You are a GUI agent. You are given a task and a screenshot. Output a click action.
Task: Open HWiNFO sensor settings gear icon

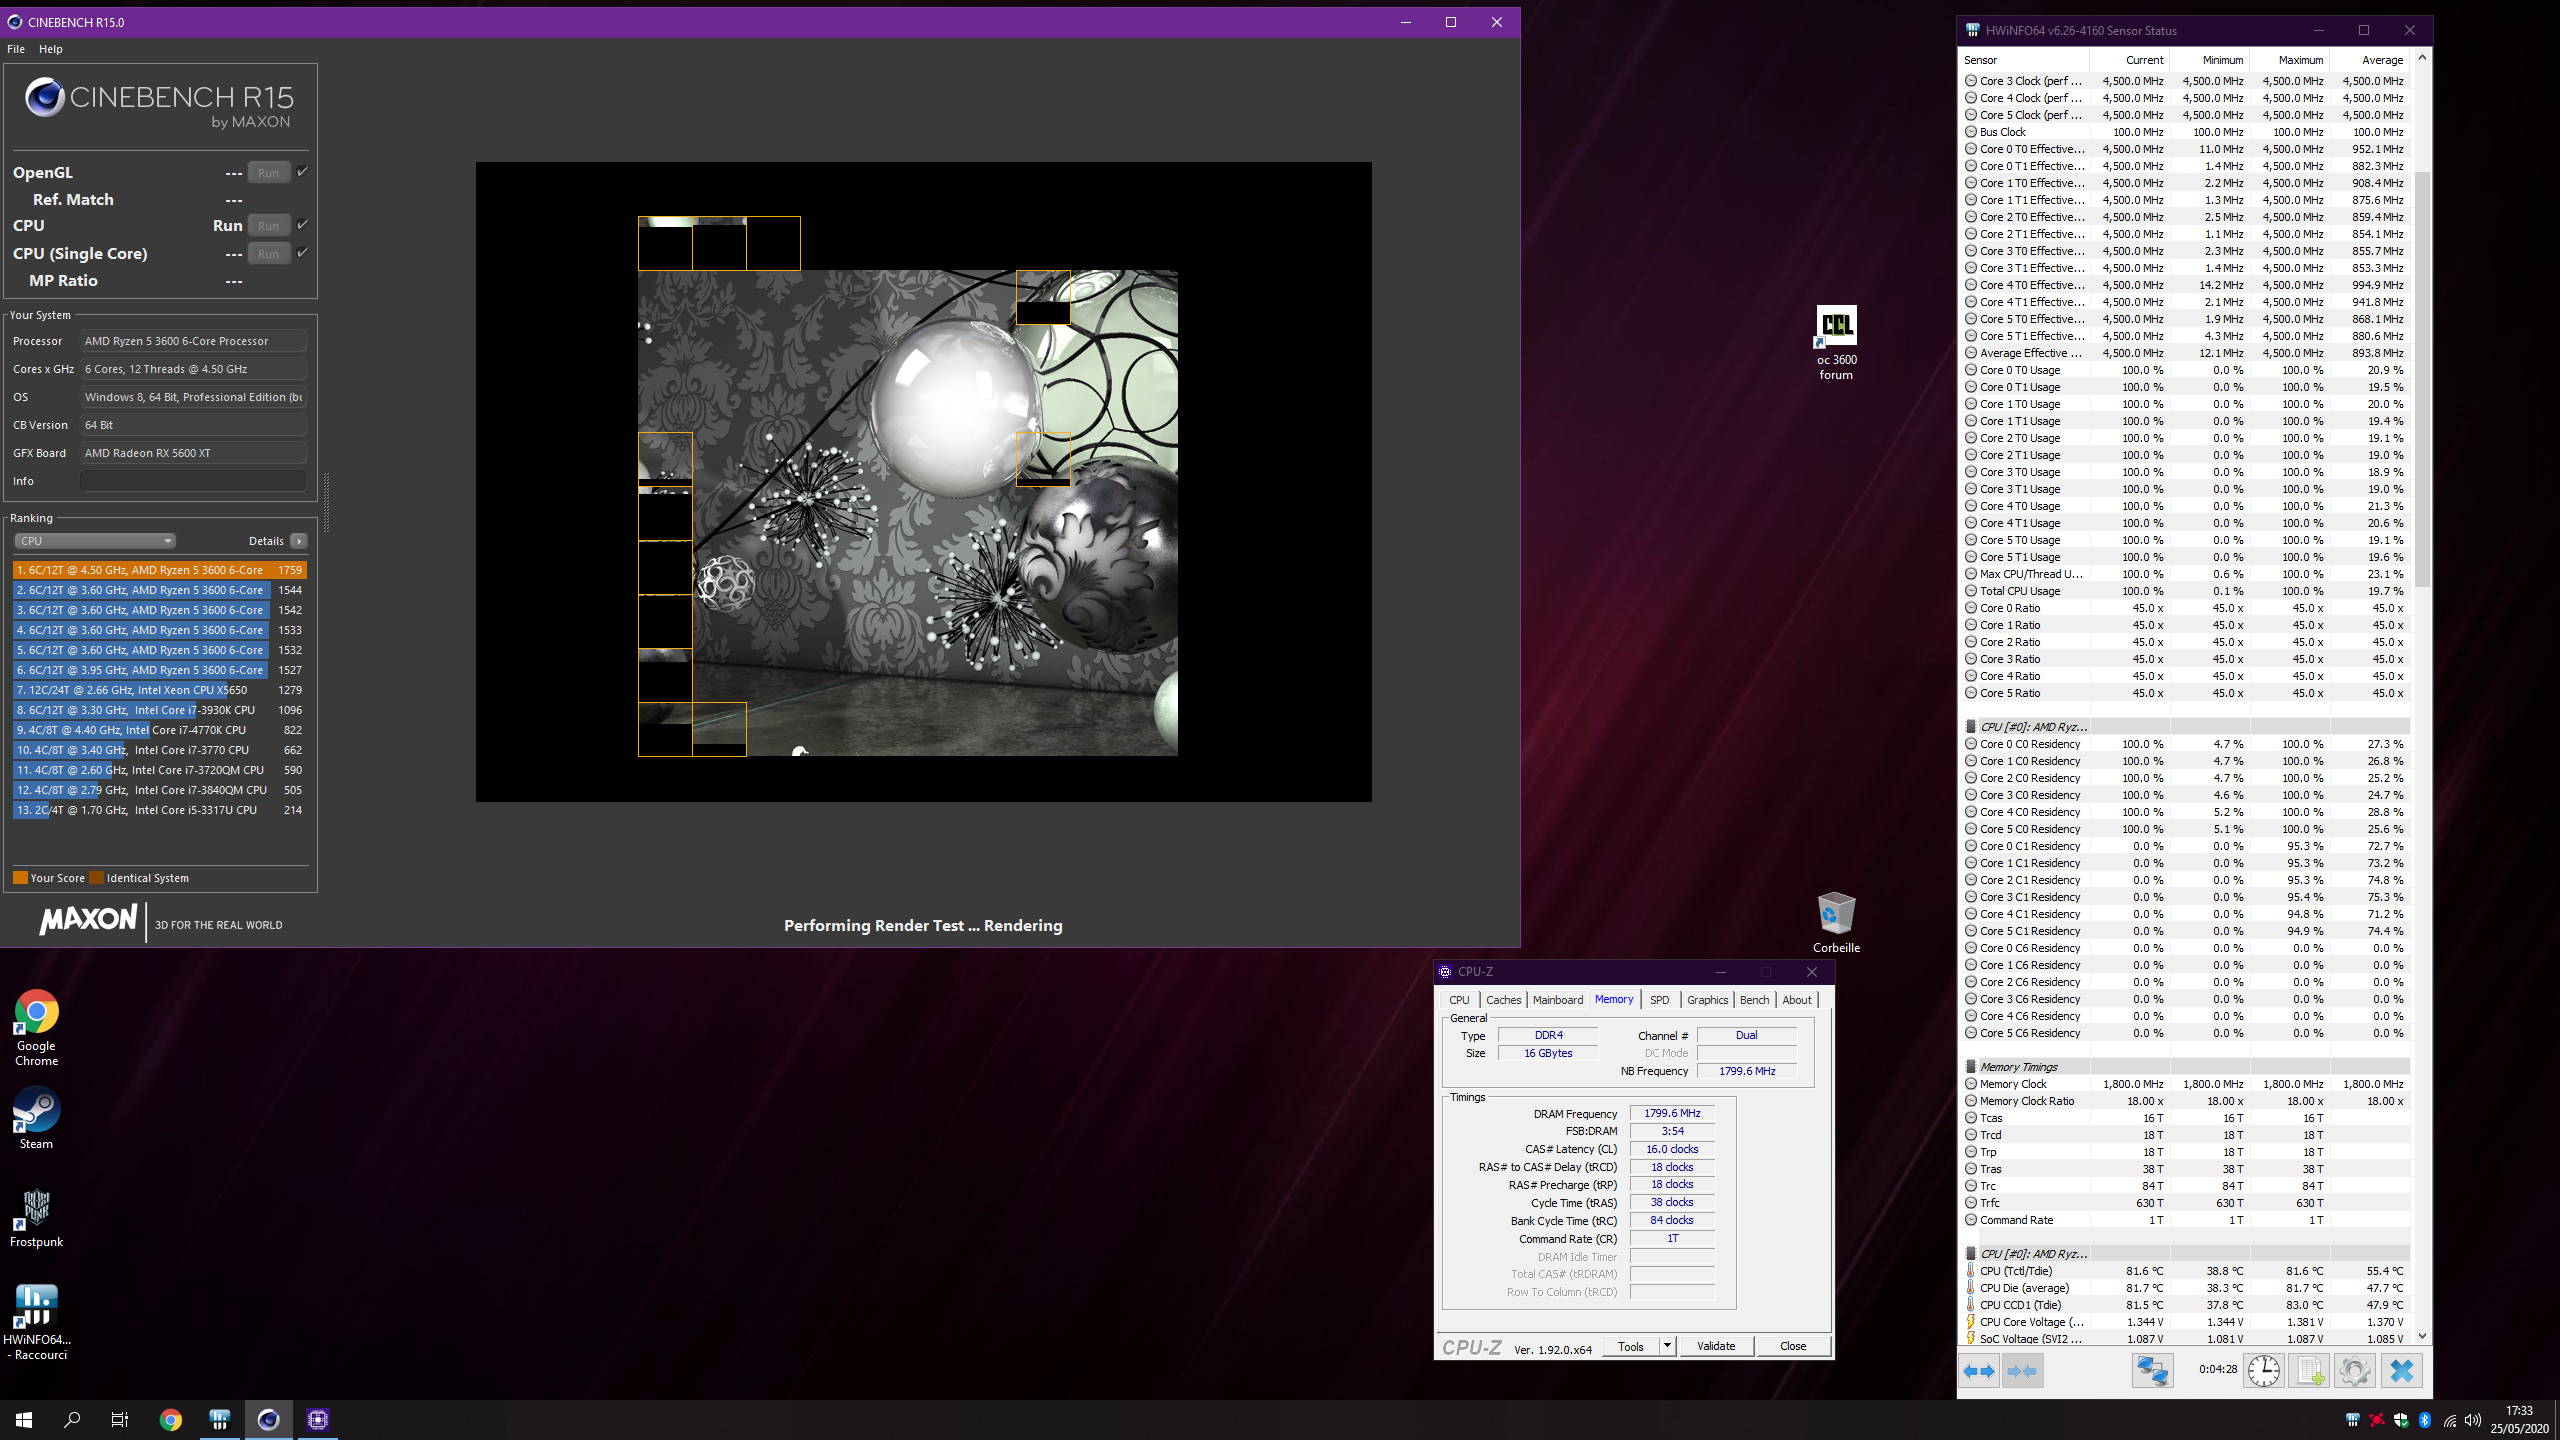click(2354, 1370)
